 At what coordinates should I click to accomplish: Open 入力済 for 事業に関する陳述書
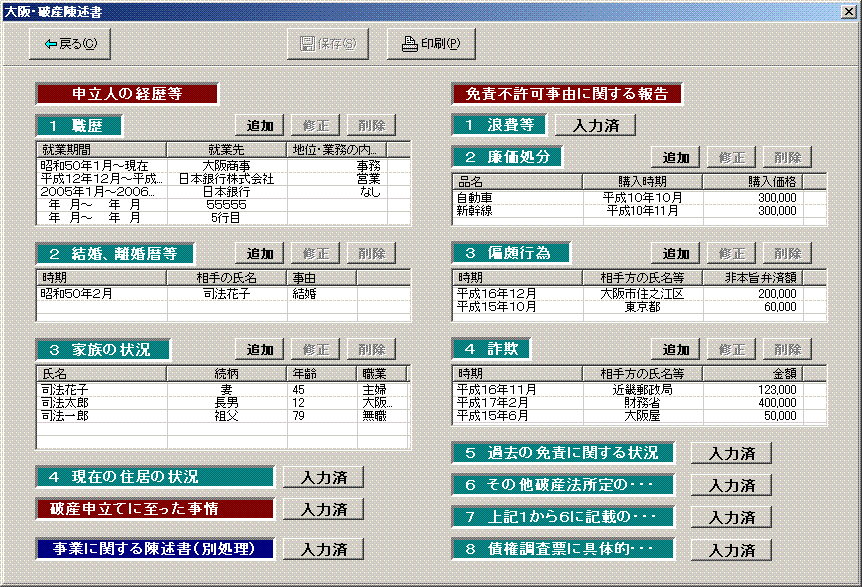[323, 550]
